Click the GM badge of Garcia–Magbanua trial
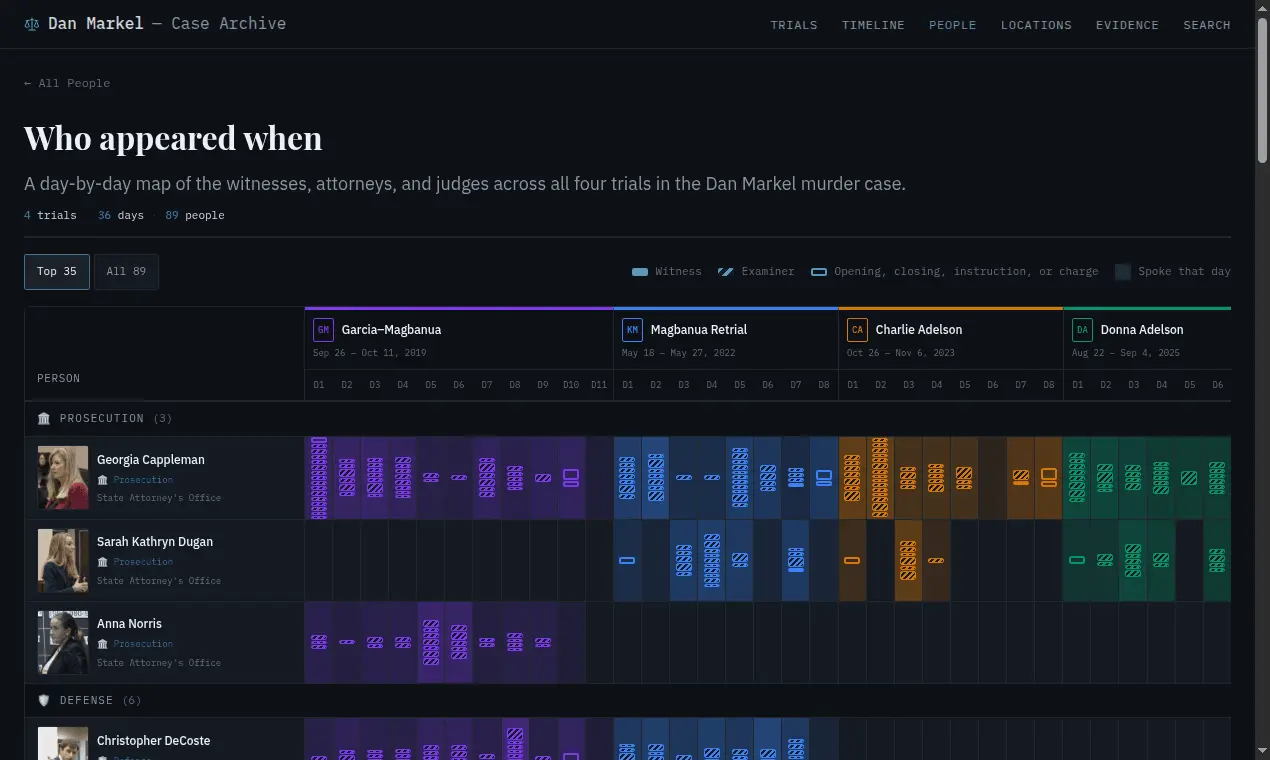 pos(323,330)
